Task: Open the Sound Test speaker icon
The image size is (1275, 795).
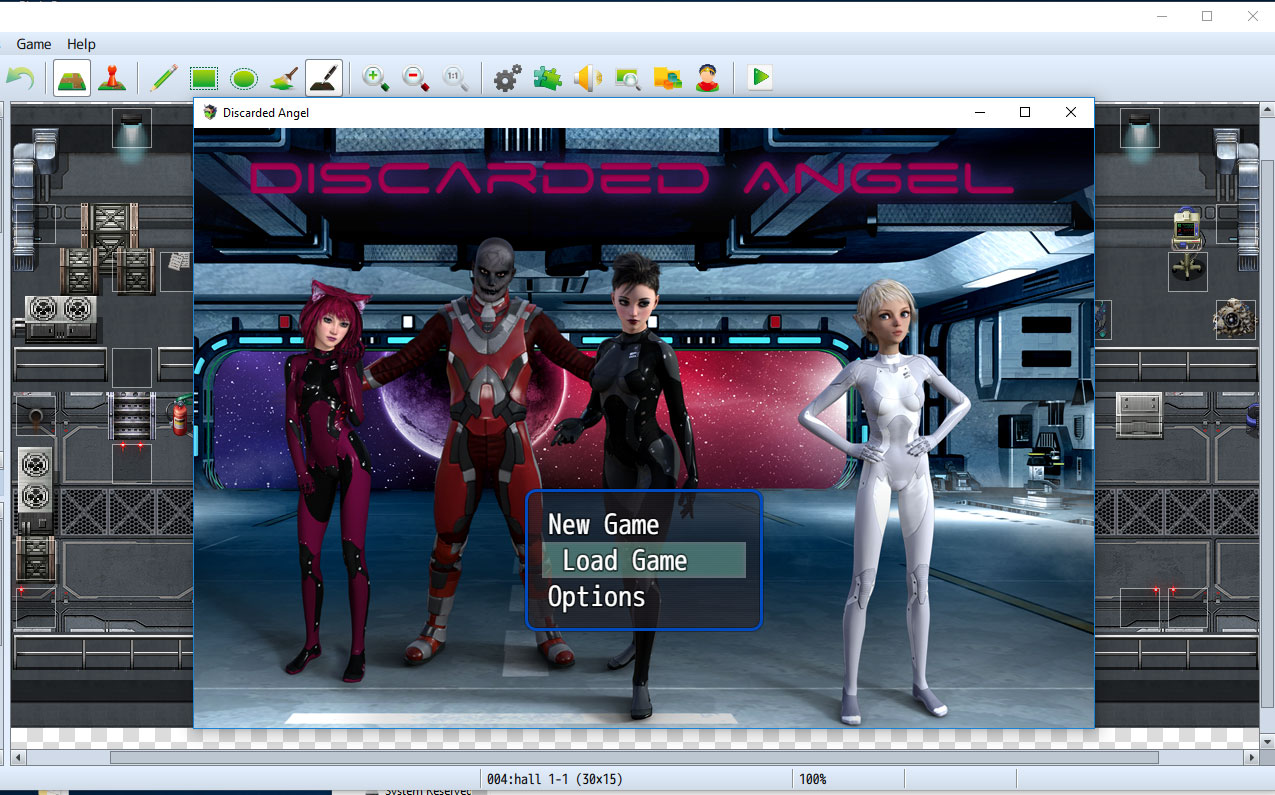Action: pos(588,78)
